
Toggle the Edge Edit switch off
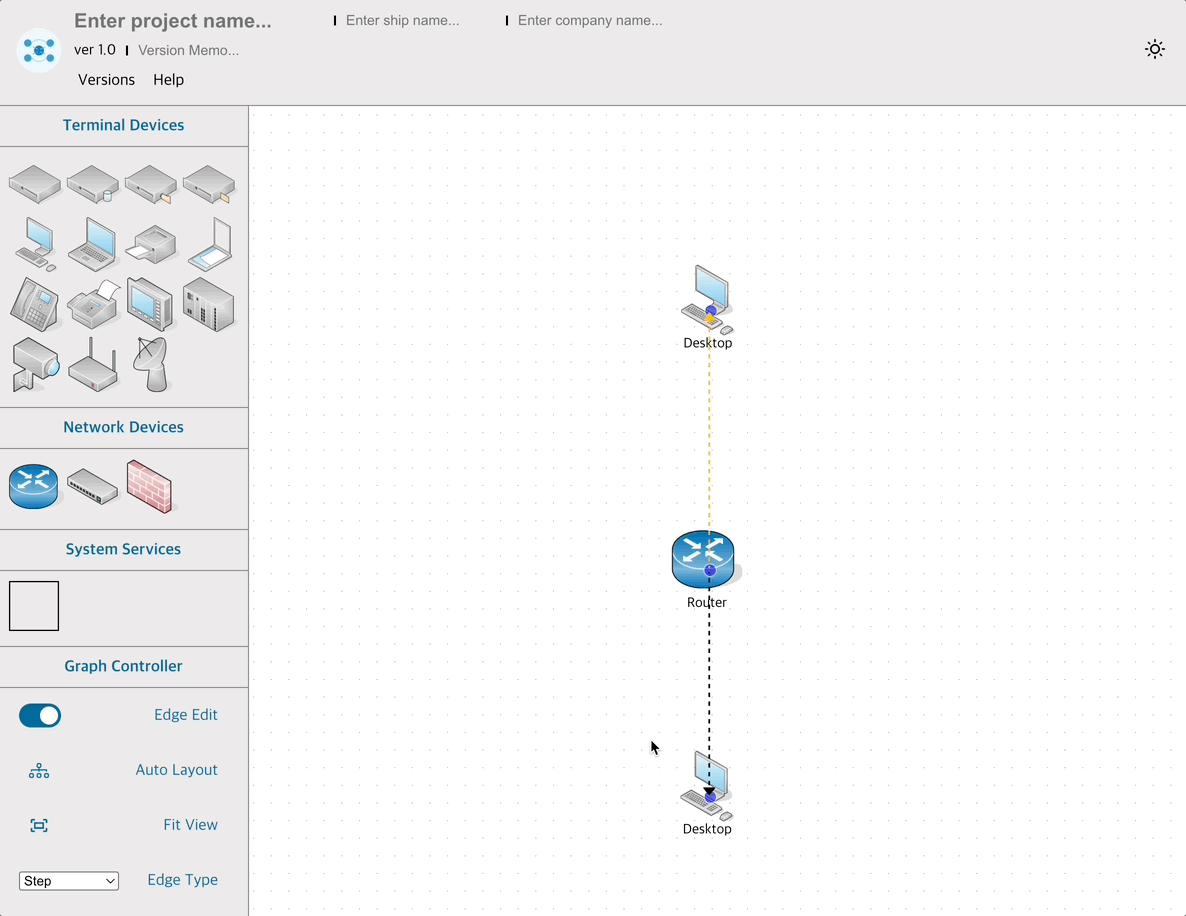[x=40, y=715]
